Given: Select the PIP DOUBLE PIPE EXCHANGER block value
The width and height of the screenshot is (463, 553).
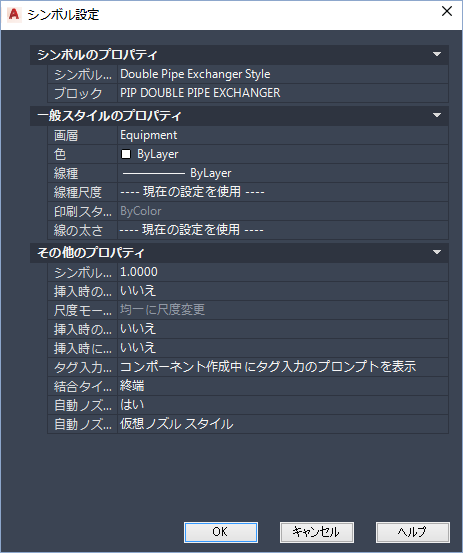Looking at the screenshot, I should coord(282,93).
